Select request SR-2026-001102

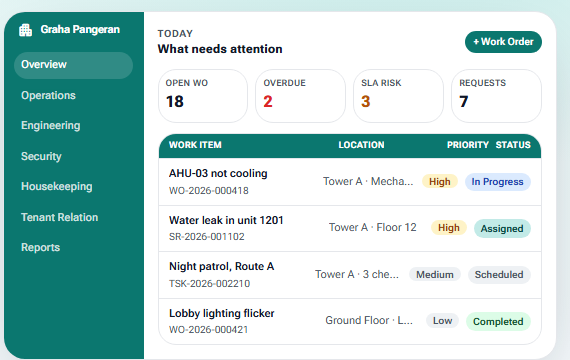pos(206,237)
